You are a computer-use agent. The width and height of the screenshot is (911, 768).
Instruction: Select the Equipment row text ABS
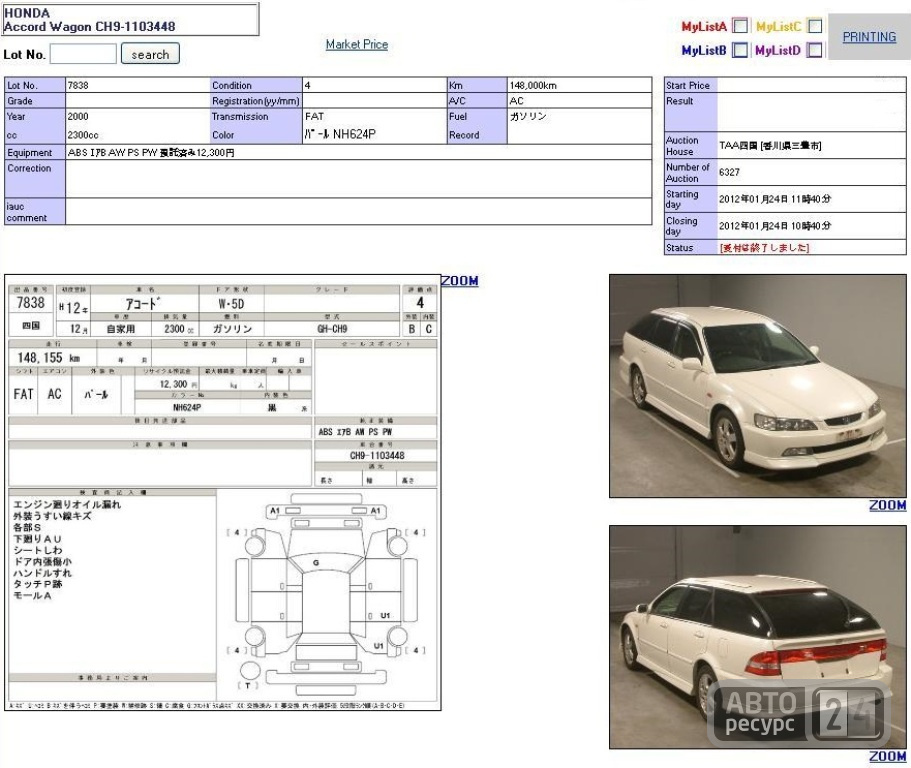tap(77, 153)
